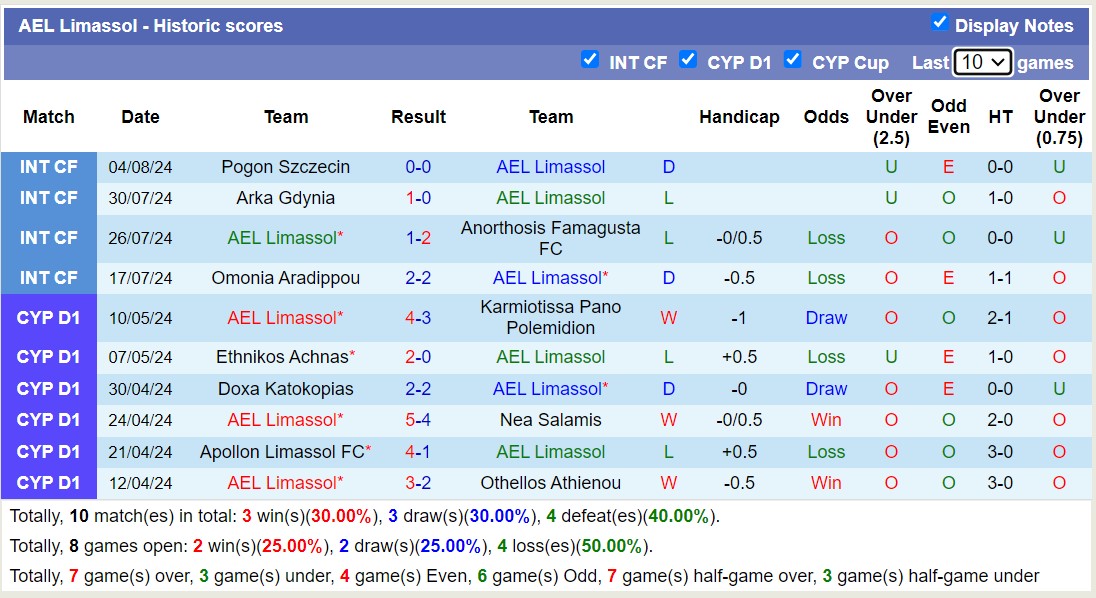
Task: Open the Nea Salamis team page
Action: tap(551, 420)
